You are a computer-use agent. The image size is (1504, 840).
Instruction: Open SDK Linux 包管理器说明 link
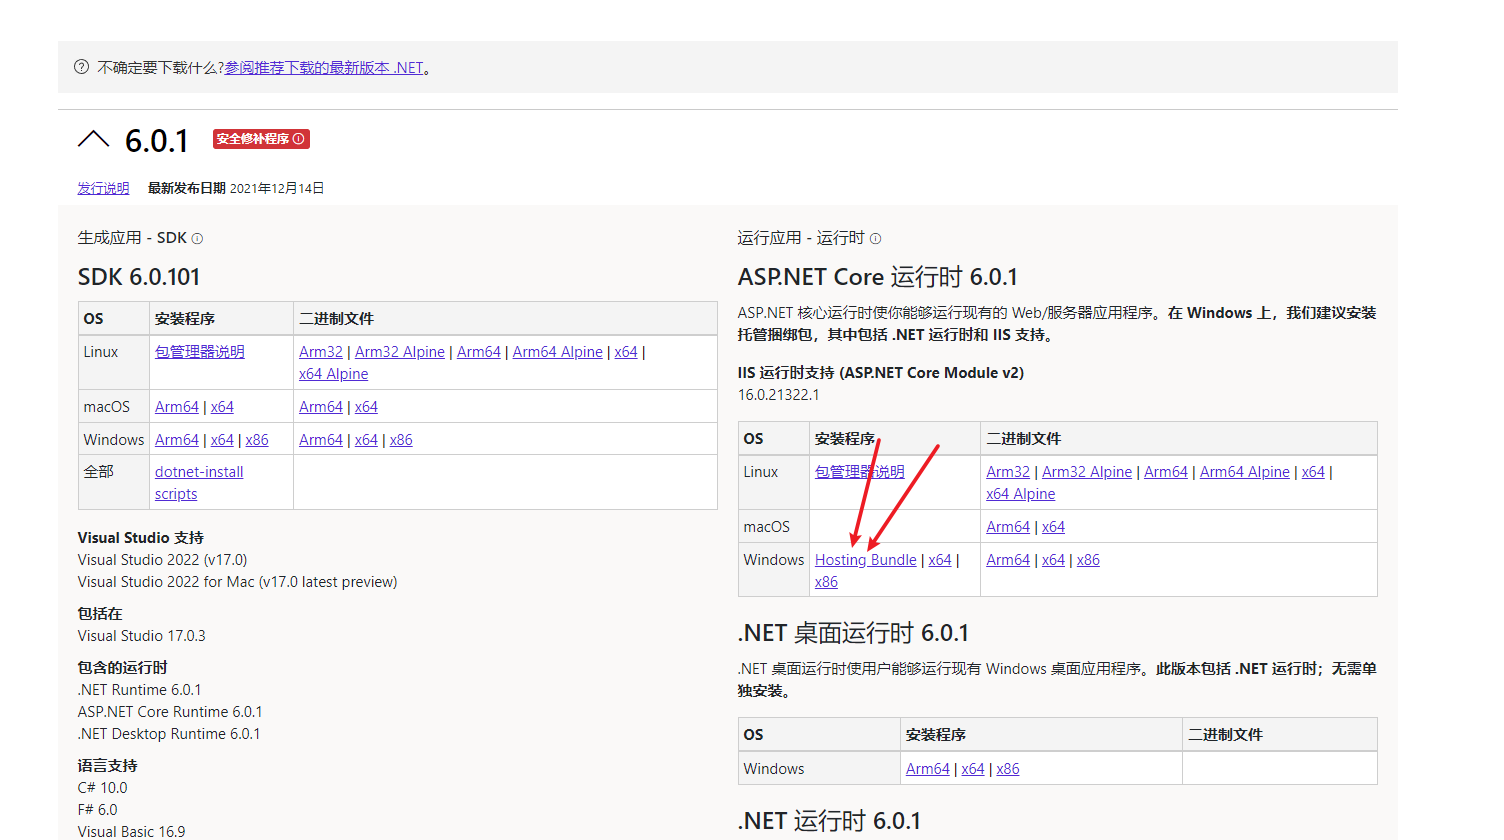click(200, 352)
